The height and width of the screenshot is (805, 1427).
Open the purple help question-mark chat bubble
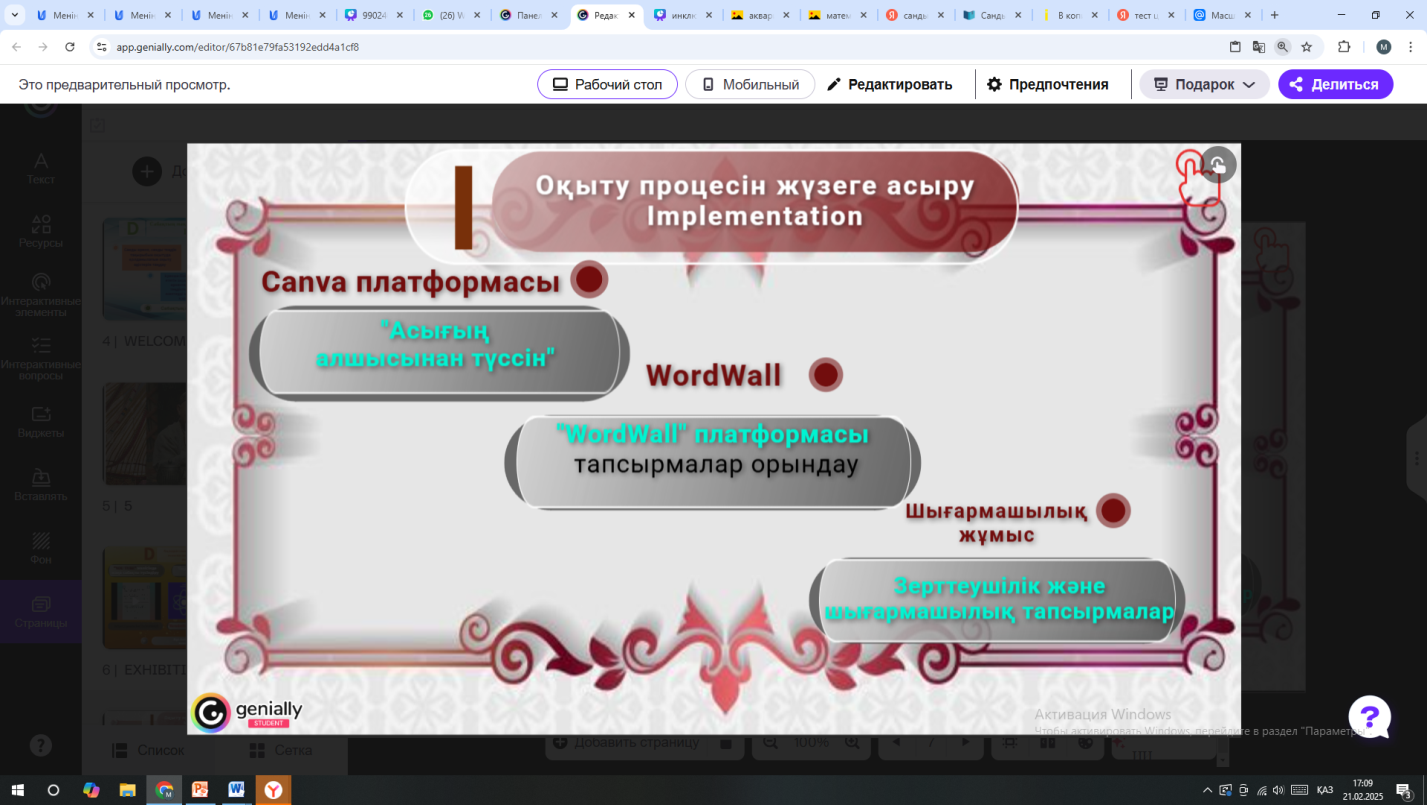pos(1369,717)
